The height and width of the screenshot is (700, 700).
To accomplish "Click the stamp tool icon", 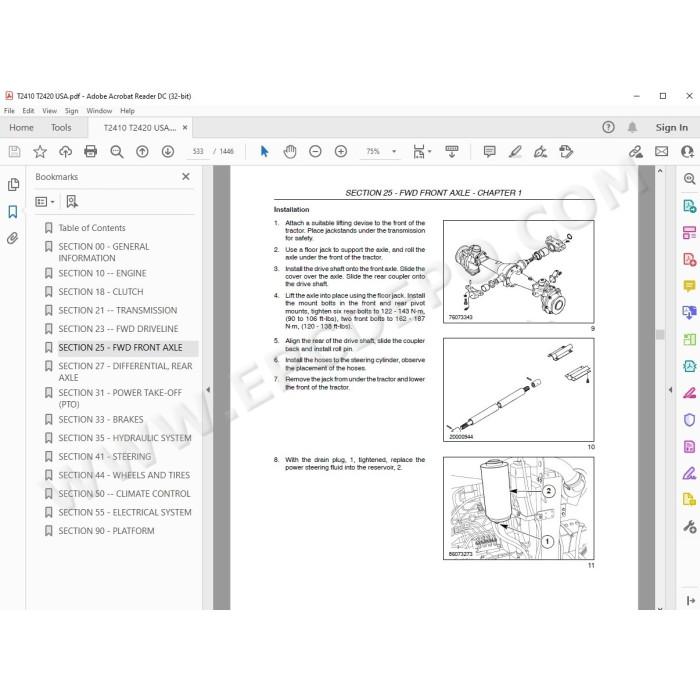I will 566,152.
